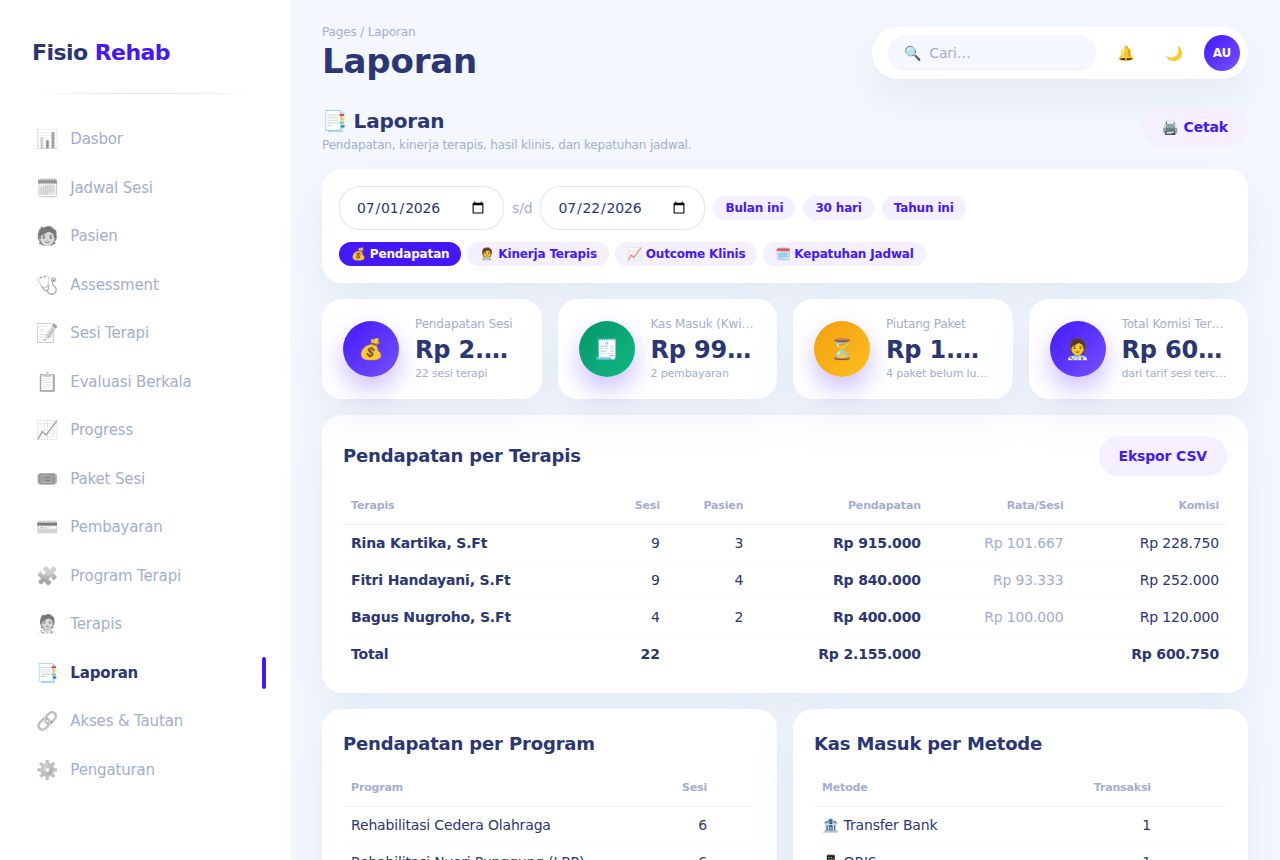Click the Rata/Sesi column header
The image size is (1280, 860).
(x=1035, y=505)
